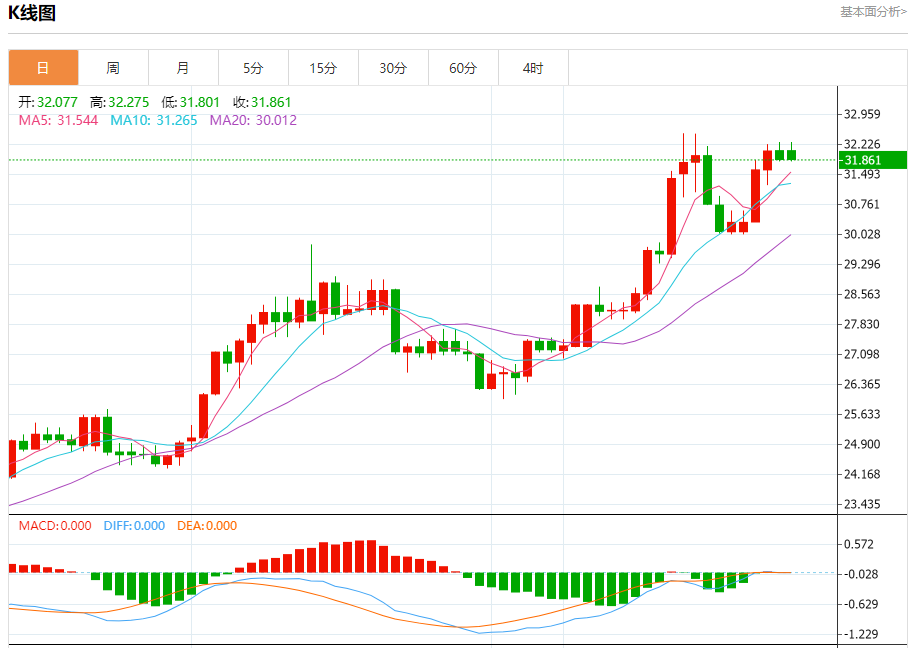912x648 pixels.
Task: Switch to the 15分 chart tab
Action: pos(323,68)
